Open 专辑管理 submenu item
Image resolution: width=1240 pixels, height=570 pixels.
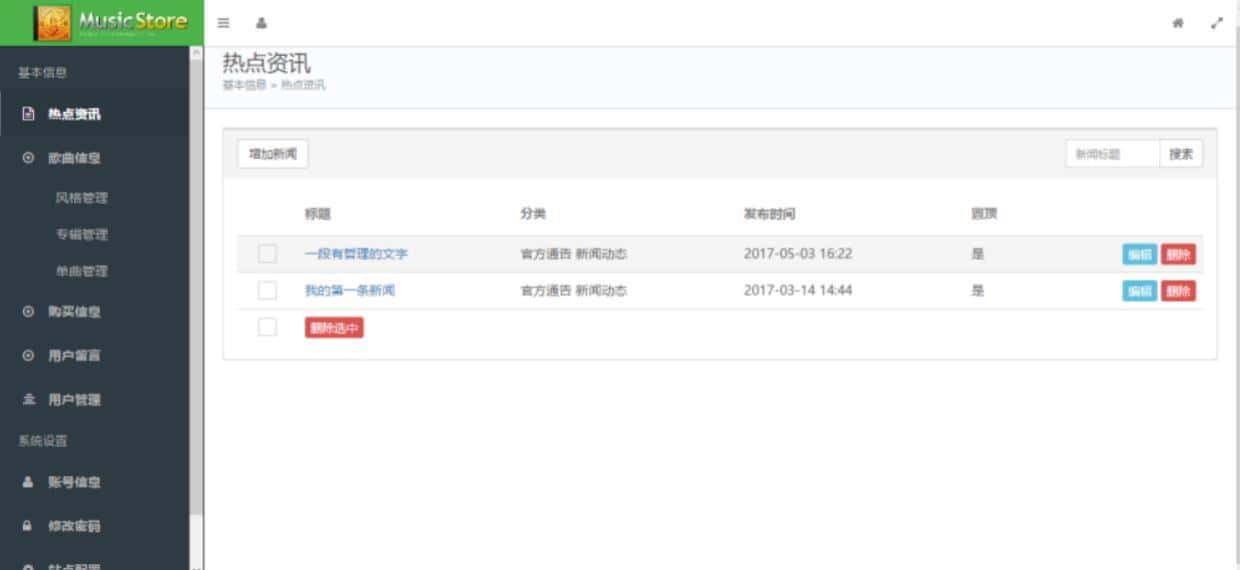pos(82,235)
